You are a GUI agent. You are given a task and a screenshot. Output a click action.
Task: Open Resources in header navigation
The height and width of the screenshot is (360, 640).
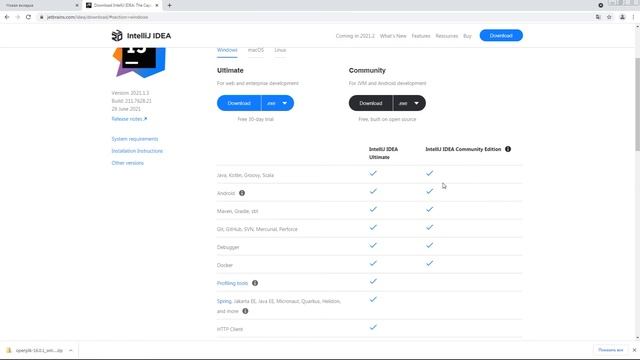(447, 36)
